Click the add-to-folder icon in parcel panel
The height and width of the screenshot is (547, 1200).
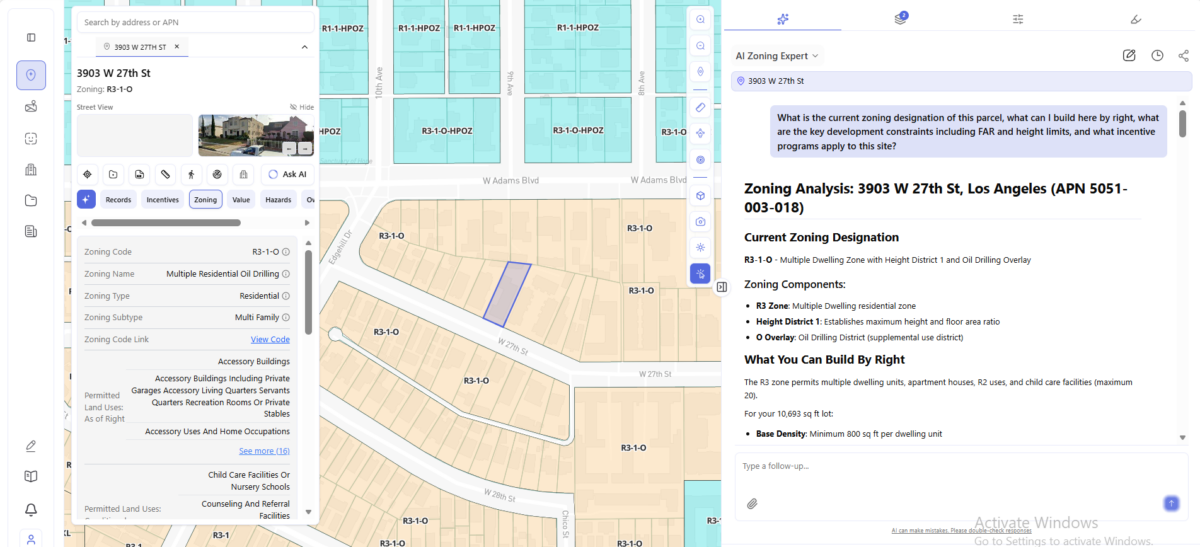114,174
